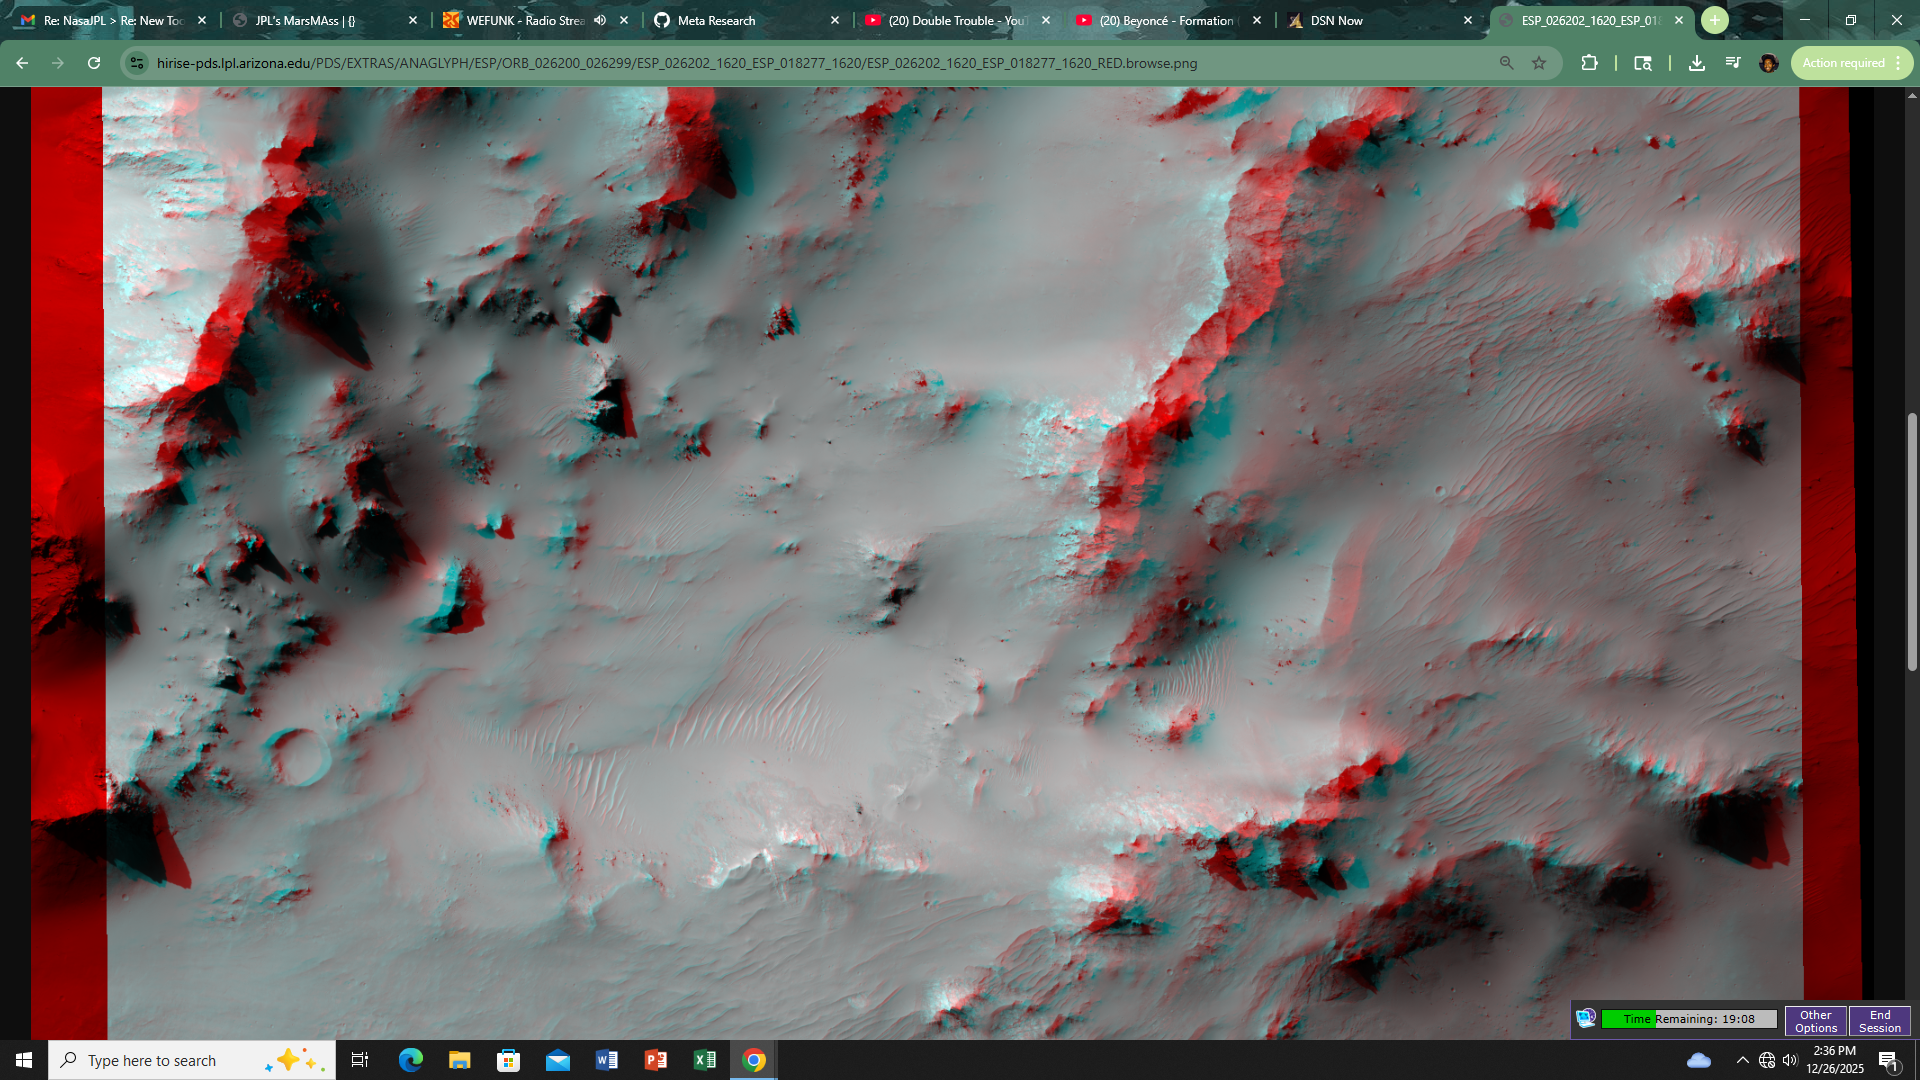
Task: Click the Google Lens search icon
Action: pos(1643,63)
